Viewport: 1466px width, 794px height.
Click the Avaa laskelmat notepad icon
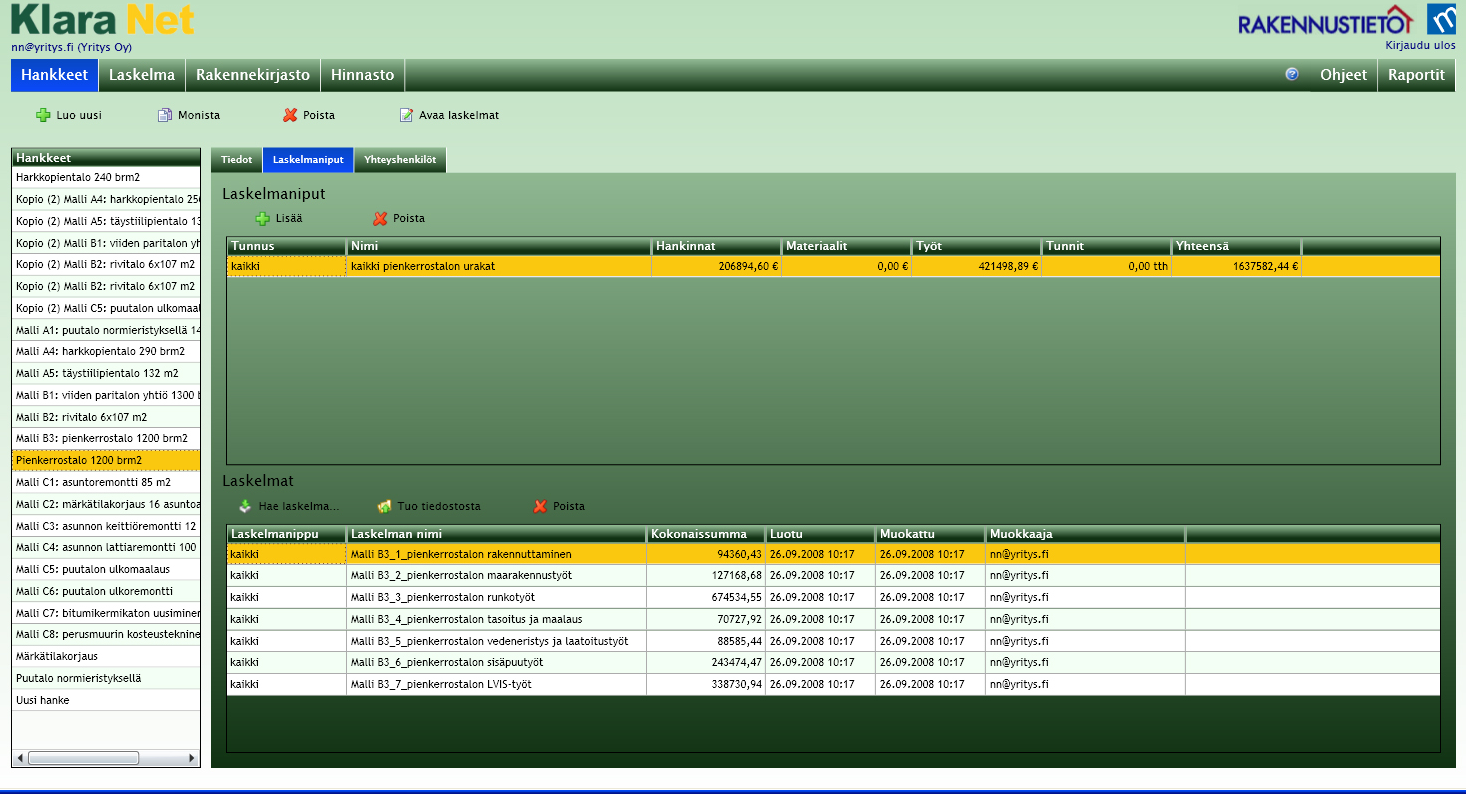point(406,115)
